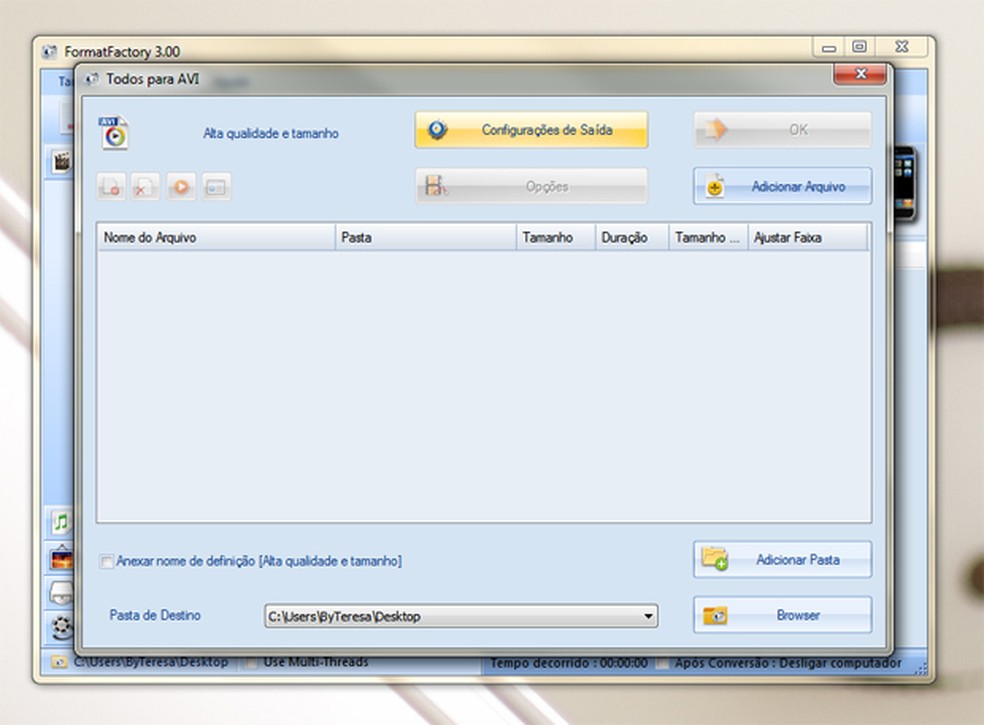The height and width of the screenshot is (725, 984).
Task: Enable Anexar nome de definição checkbox
Action: (106, 561)
